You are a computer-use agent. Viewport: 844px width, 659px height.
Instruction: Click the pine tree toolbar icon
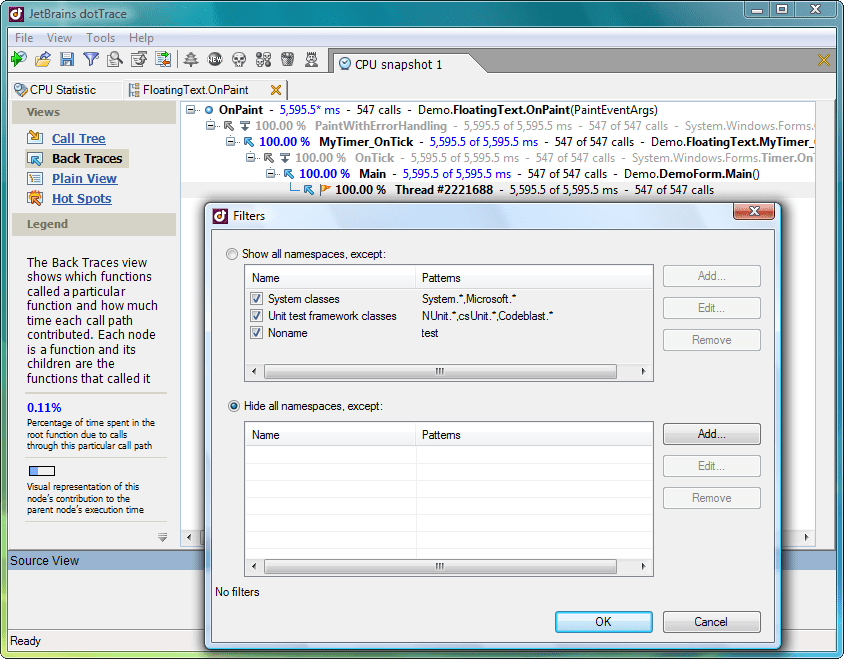coord(191,60)
